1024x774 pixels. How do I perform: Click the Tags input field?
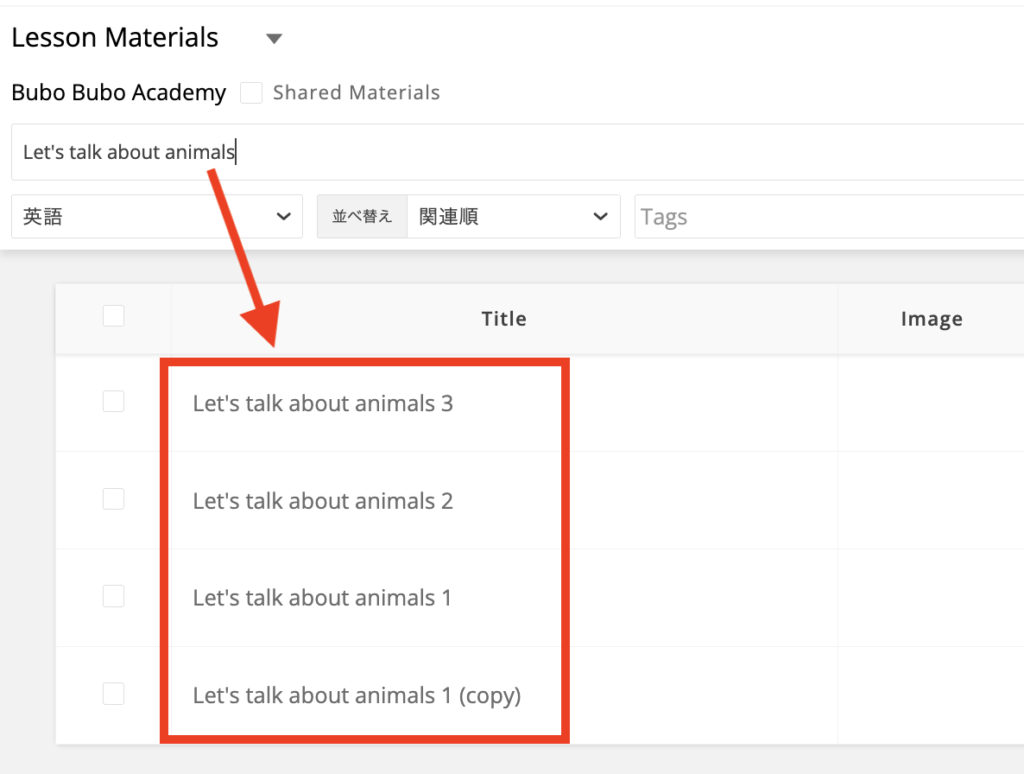(x=828, y=217)
